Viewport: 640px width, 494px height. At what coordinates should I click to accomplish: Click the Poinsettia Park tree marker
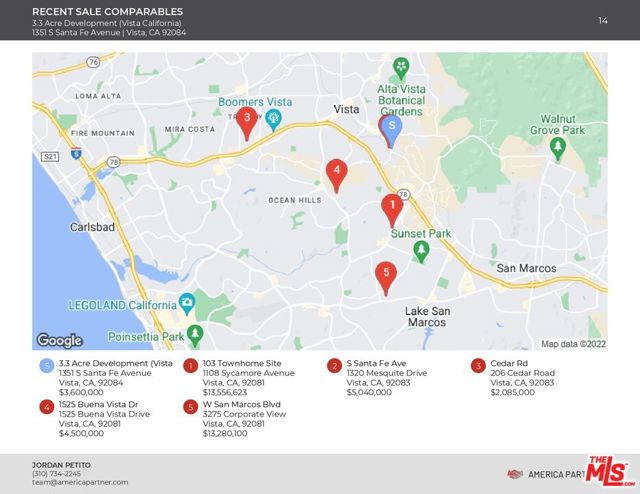pos(196,334)
